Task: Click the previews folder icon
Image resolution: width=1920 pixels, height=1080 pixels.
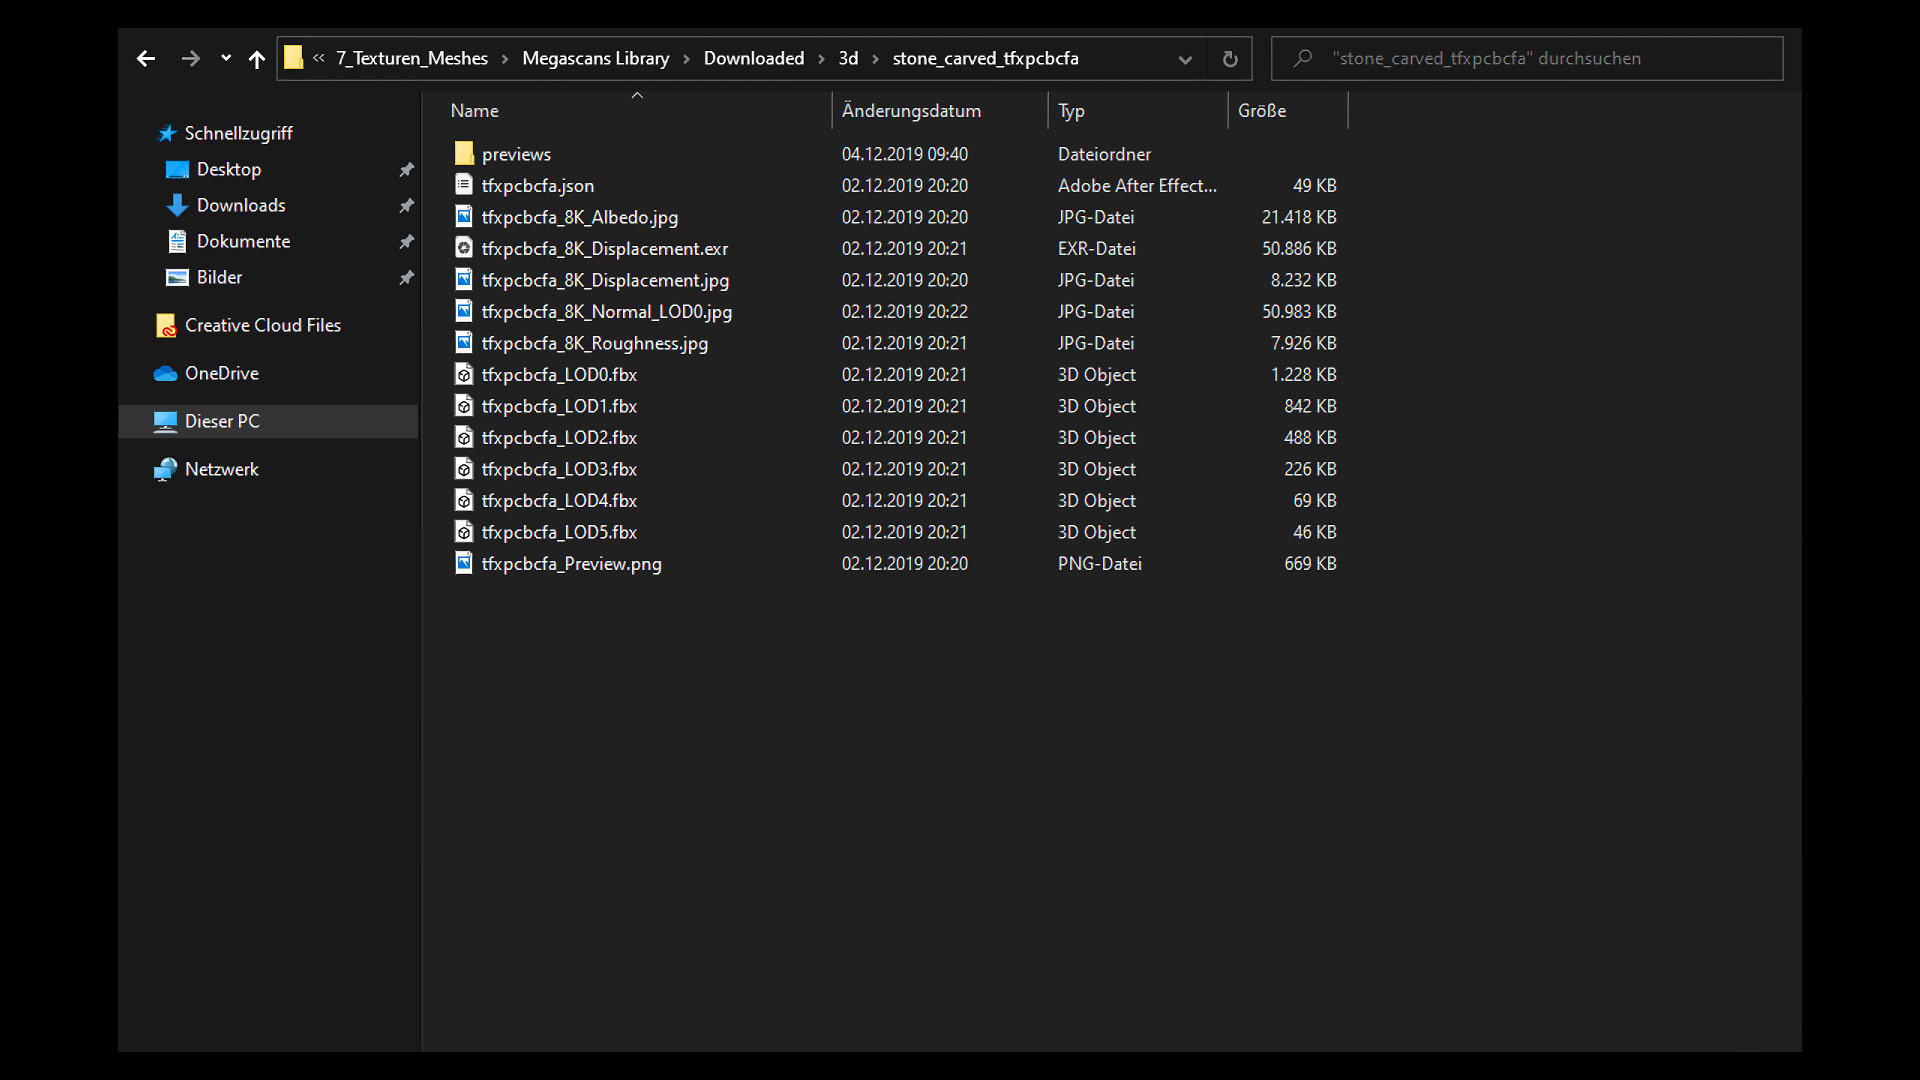Action: [x=464, y=153]
